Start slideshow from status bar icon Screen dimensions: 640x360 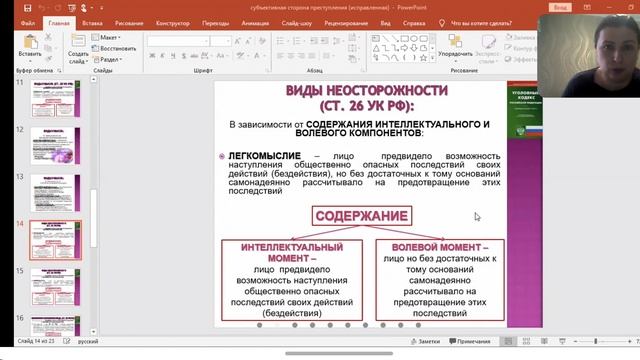[x=562, y=341]
